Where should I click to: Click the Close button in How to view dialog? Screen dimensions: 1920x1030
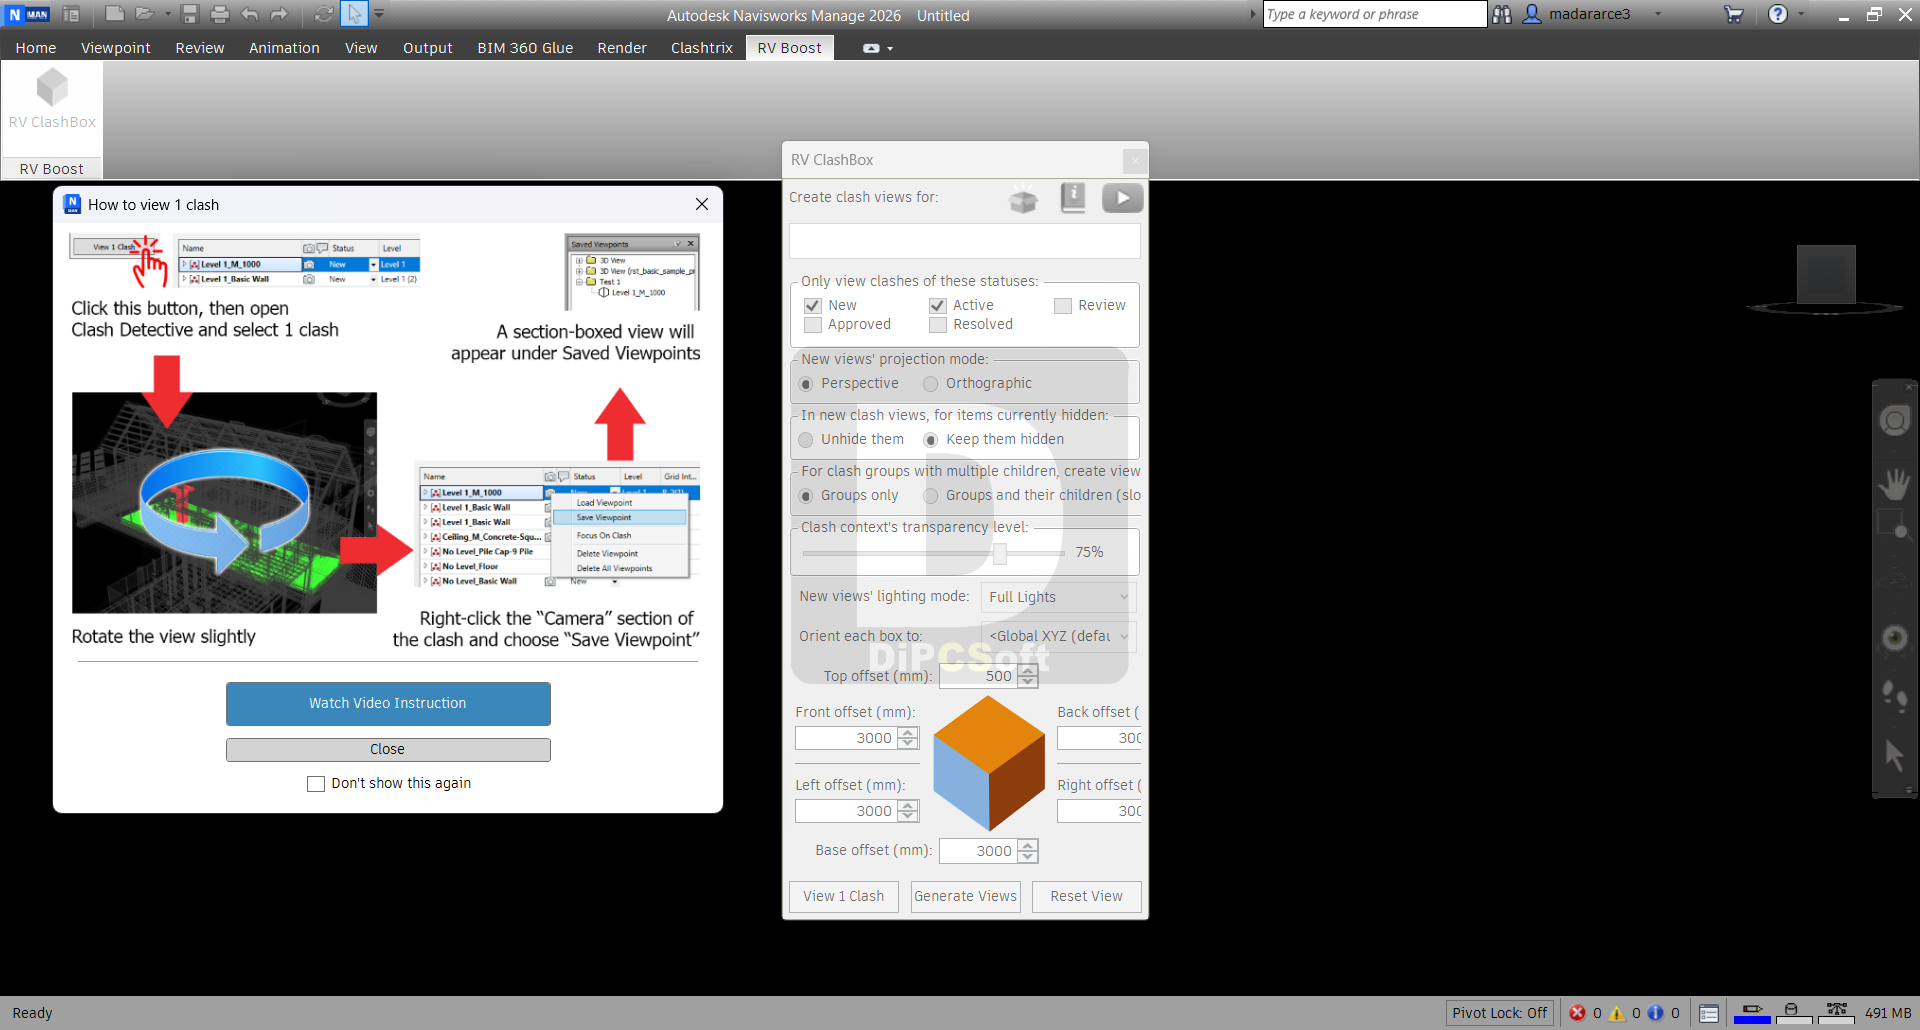(388, 750)
